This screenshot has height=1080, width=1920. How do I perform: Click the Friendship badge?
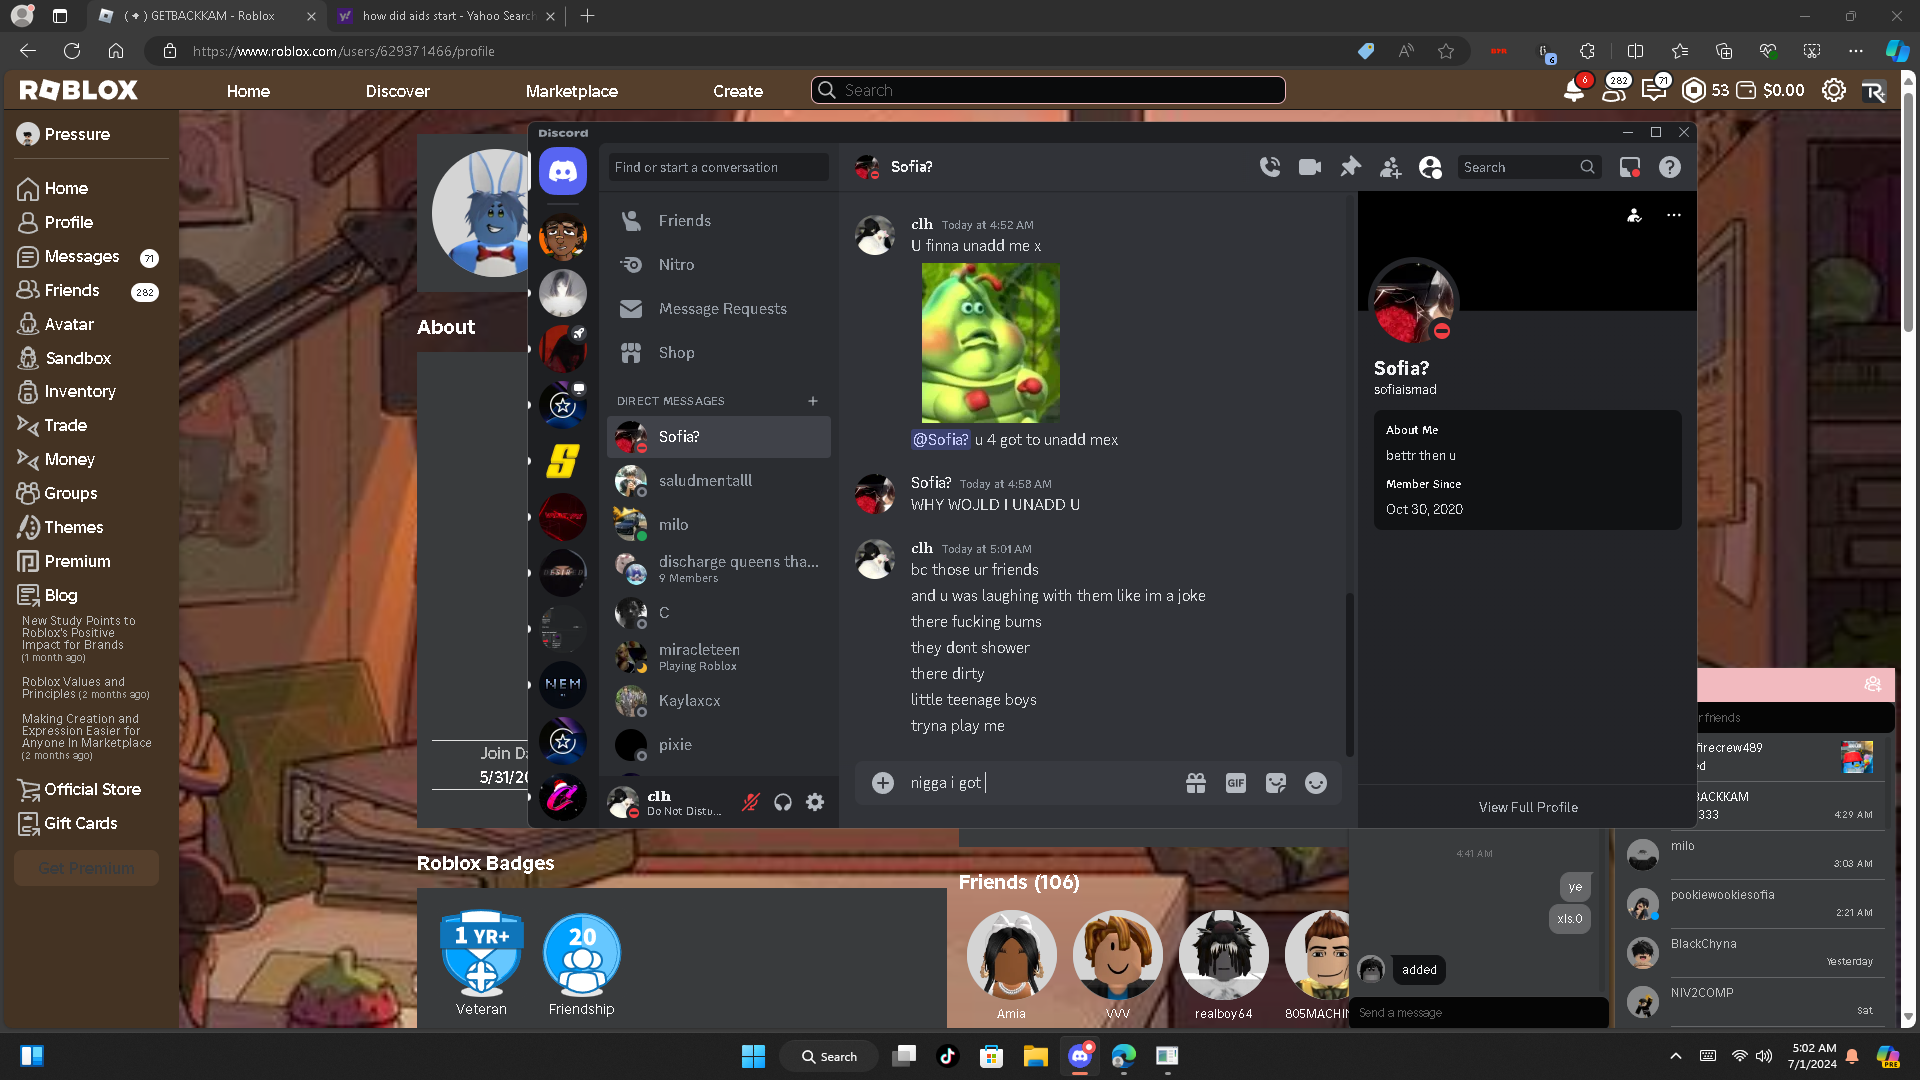point(582,954)
